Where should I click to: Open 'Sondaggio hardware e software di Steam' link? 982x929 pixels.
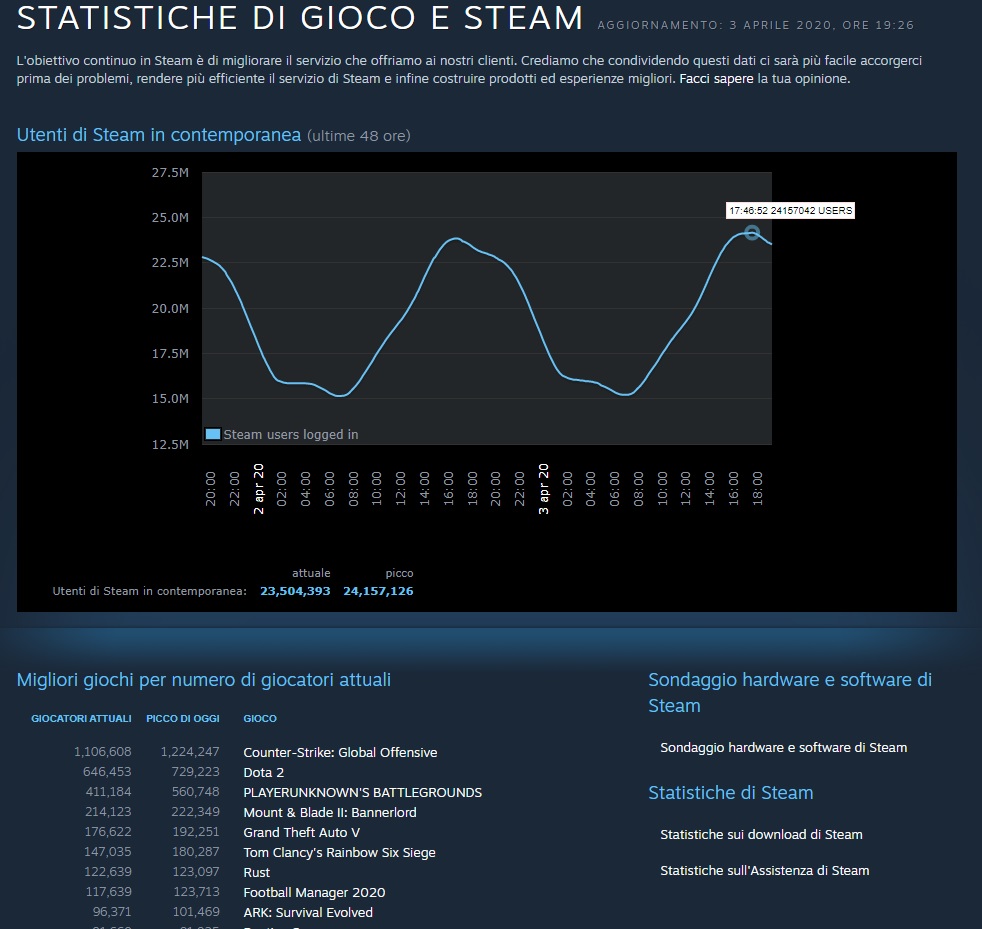(x=783, y=747)
